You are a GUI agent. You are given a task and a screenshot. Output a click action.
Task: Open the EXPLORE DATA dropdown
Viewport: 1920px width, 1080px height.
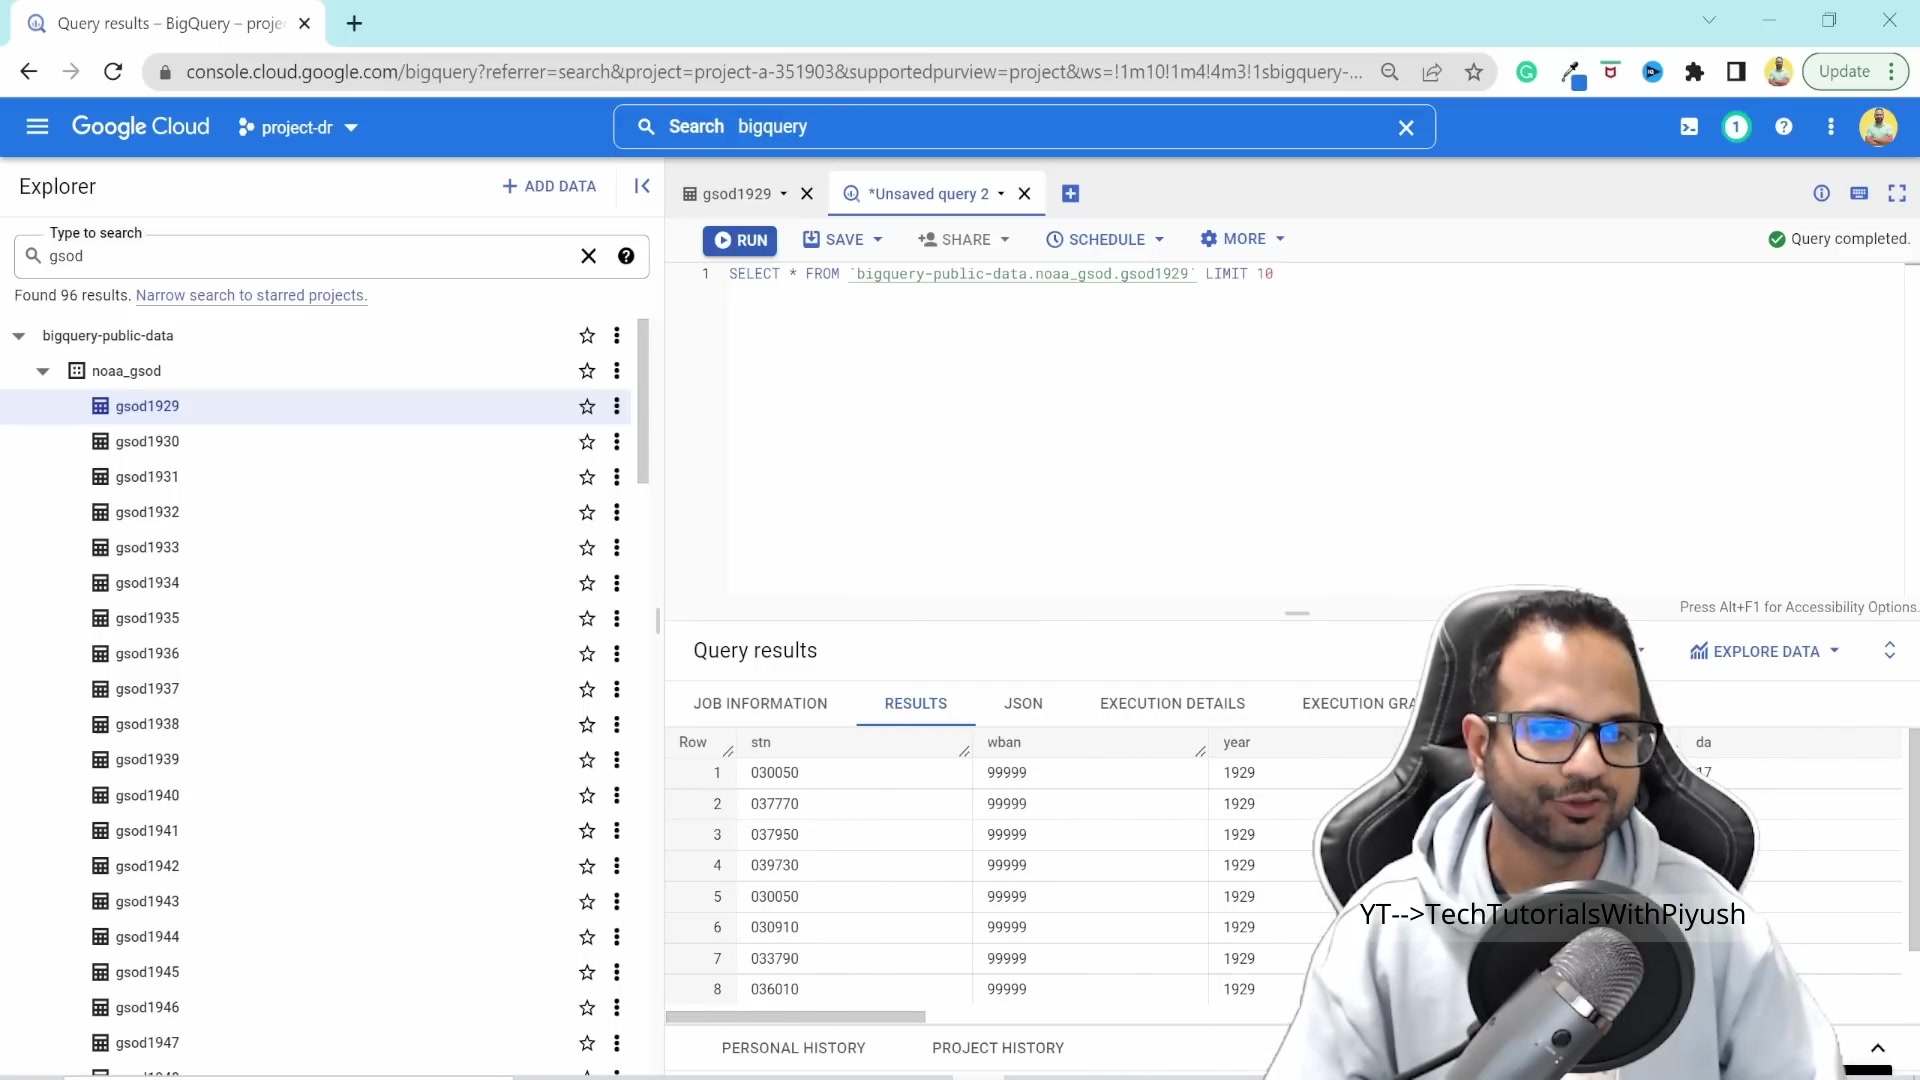click(1765, 652)
